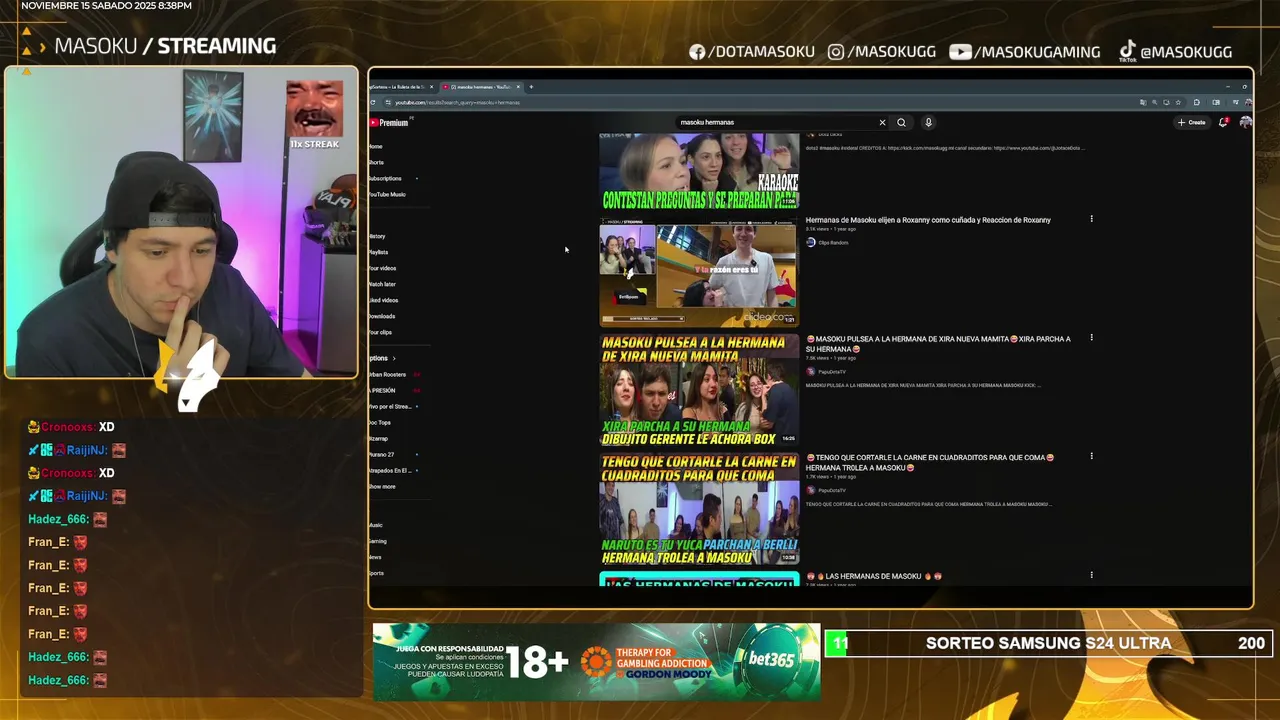Open the browser extensions puzzle icon
Image resolution: width=1280 pixels, height=720 pixels.
[x=1196, y=102]
